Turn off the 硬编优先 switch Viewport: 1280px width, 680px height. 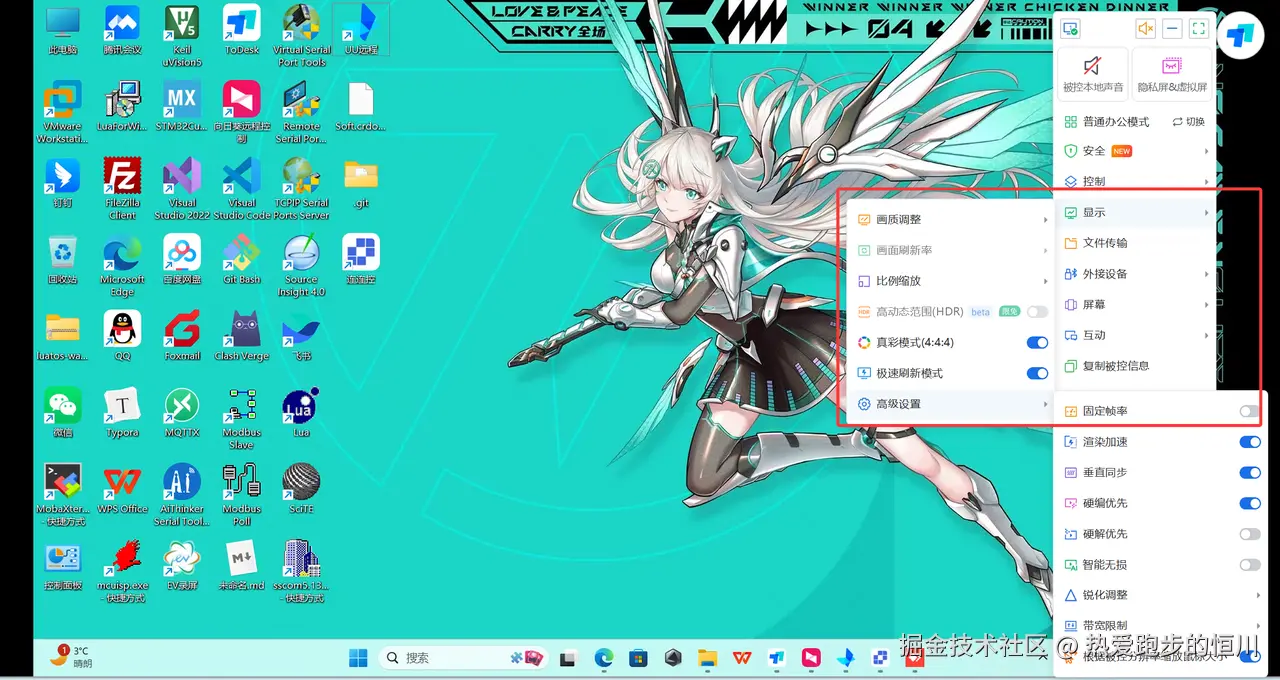1249,503
